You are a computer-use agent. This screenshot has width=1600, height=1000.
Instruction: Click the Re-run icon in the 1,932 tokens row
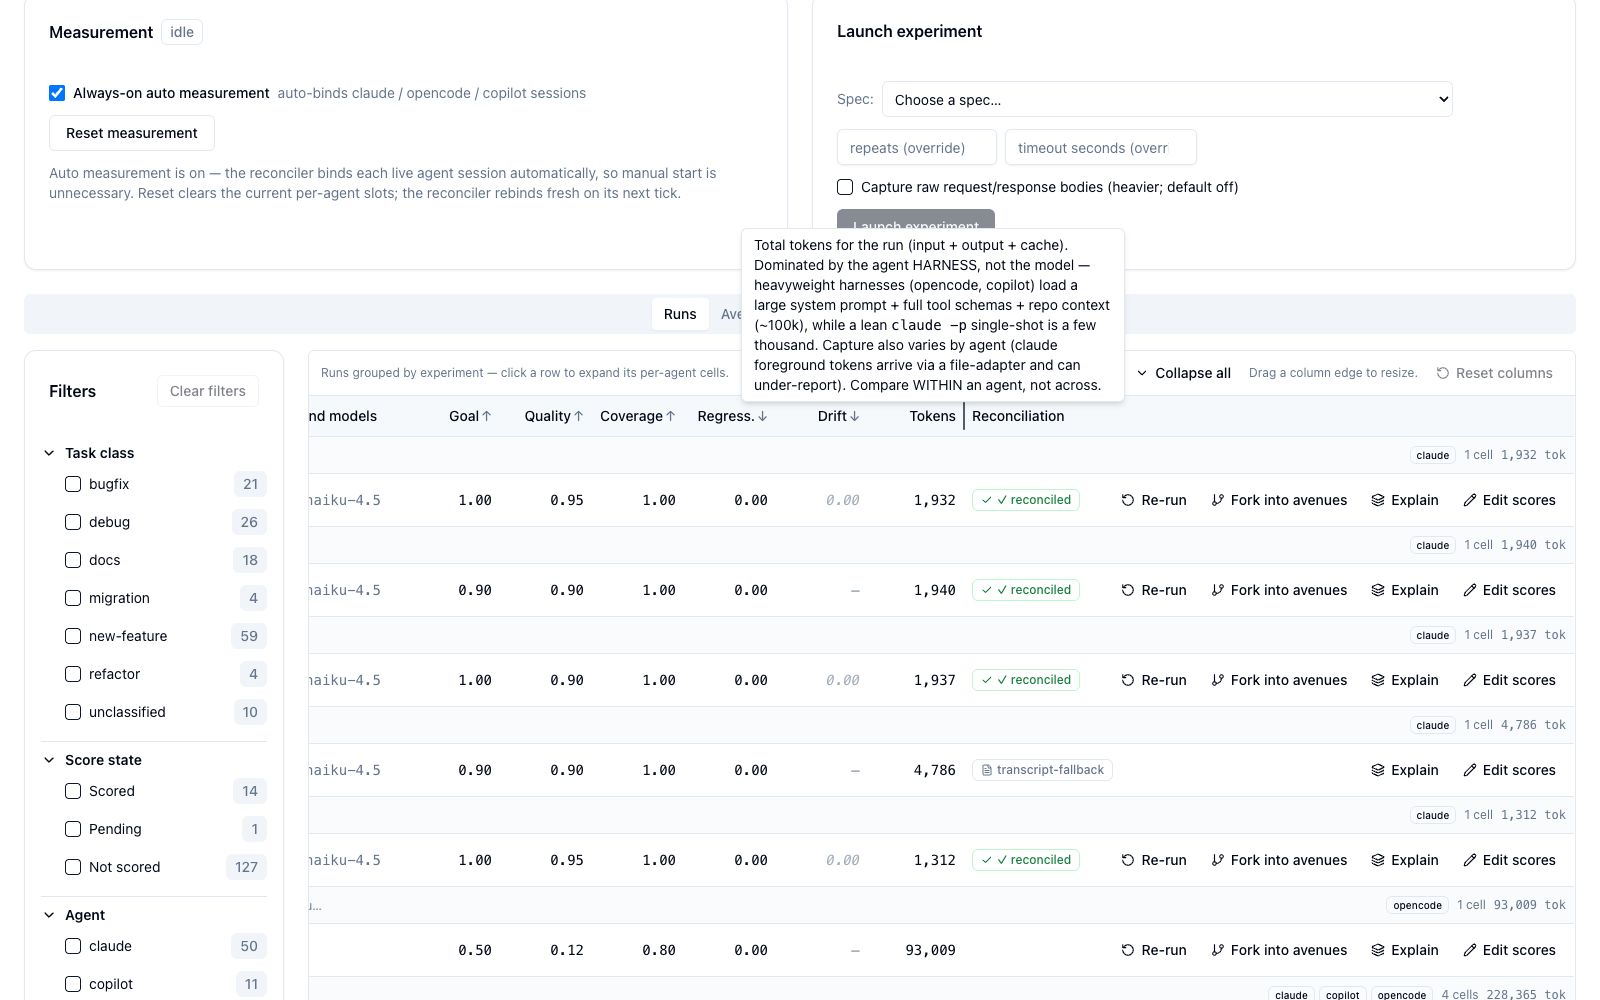click(1128, 500)
